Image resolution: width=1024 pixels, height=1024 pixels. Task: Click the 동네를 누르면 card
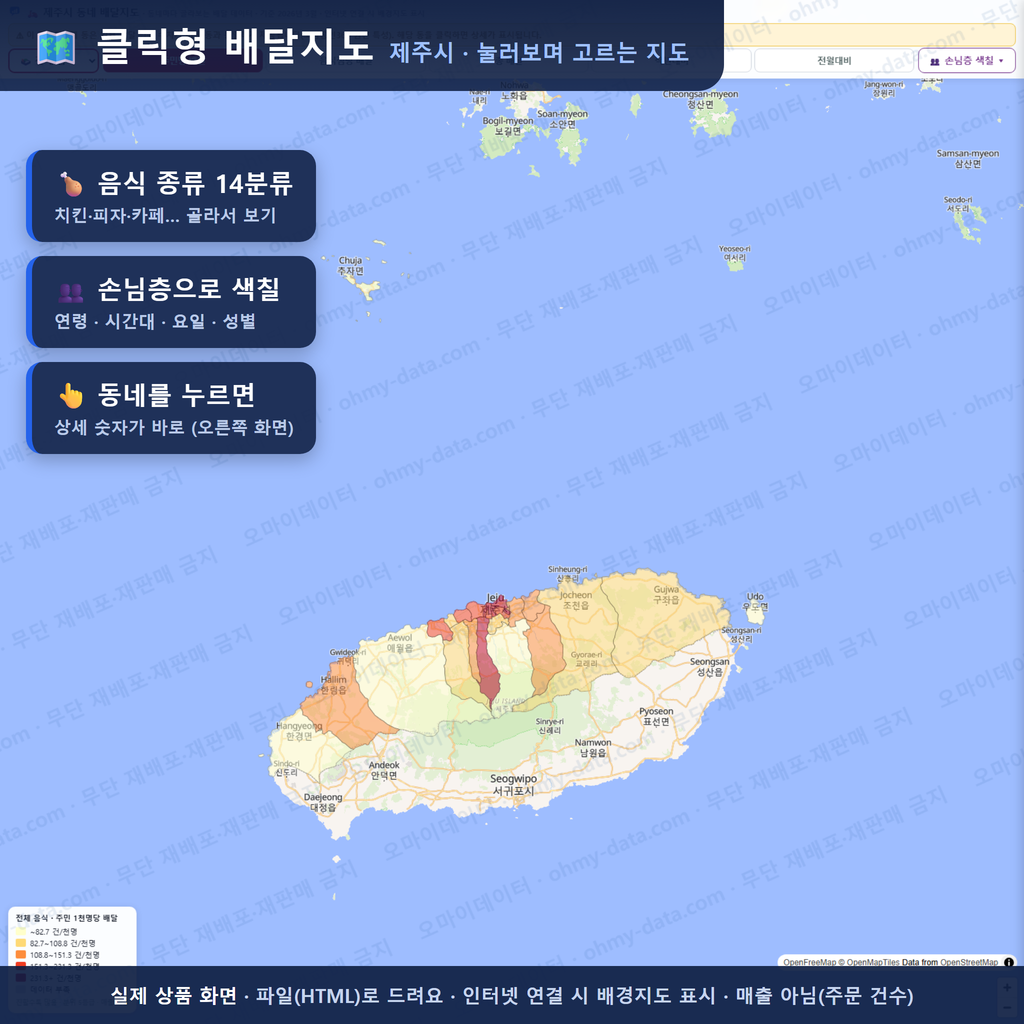coord(172,408)
